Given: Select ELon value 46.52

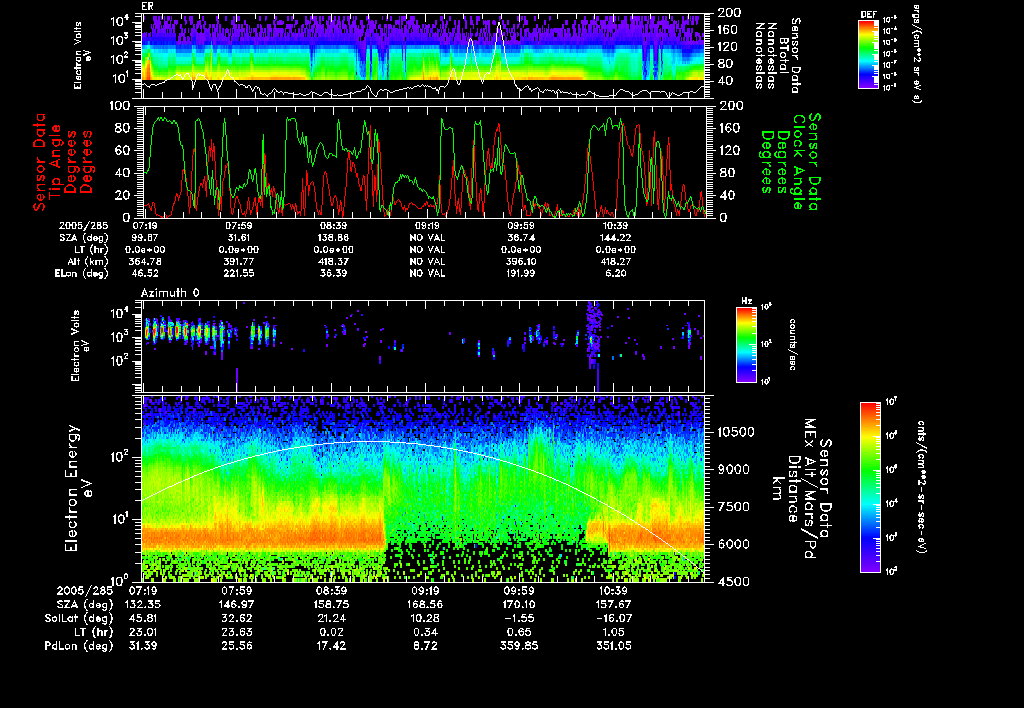Looking at the screenshot, I should 145,273.
